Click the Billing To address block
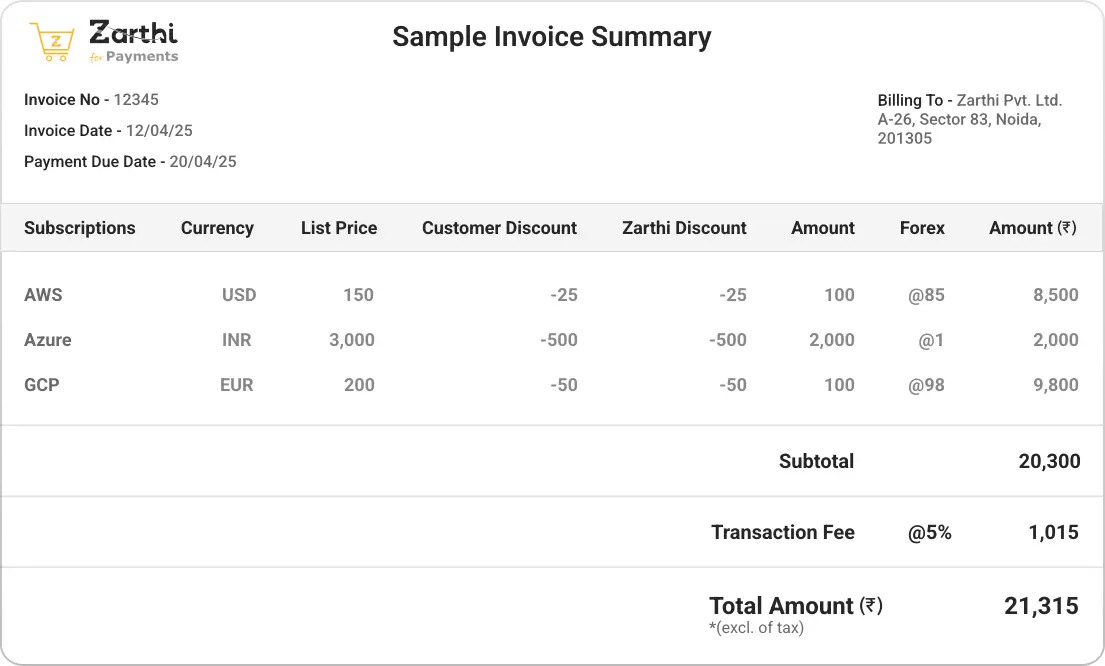1105x666 pixels. [969, 119]
